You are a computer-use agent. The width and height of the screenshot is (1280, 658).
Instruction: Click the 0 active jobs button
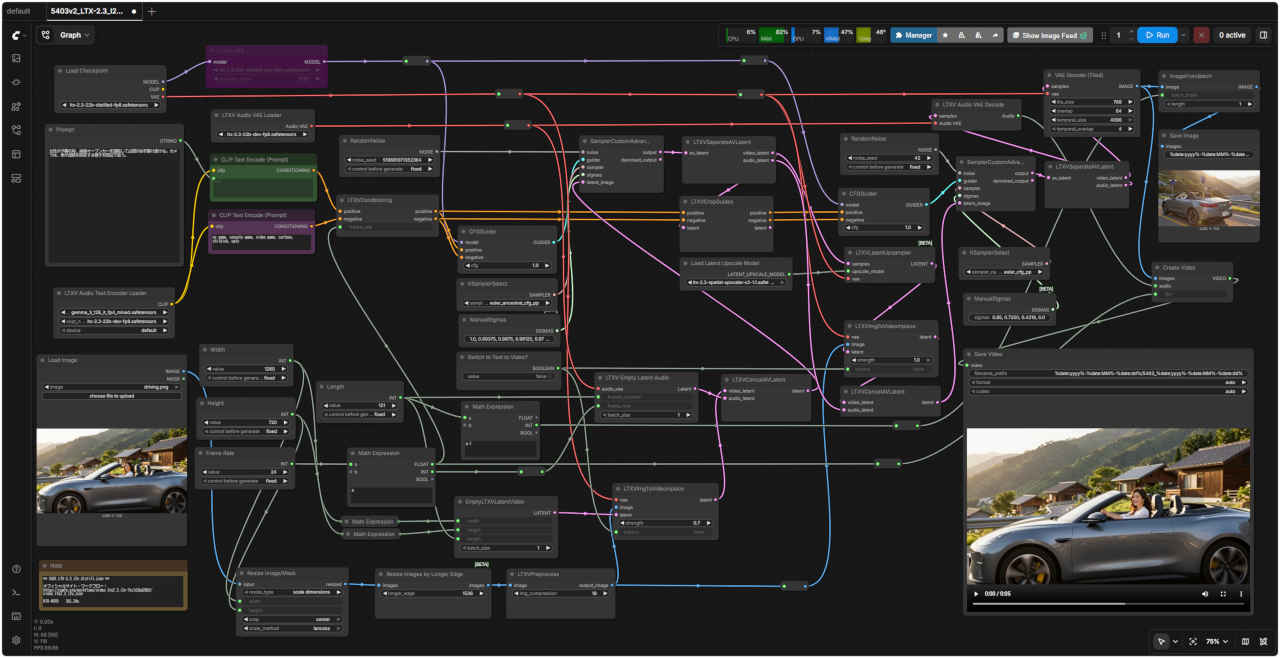(1231, 35)
